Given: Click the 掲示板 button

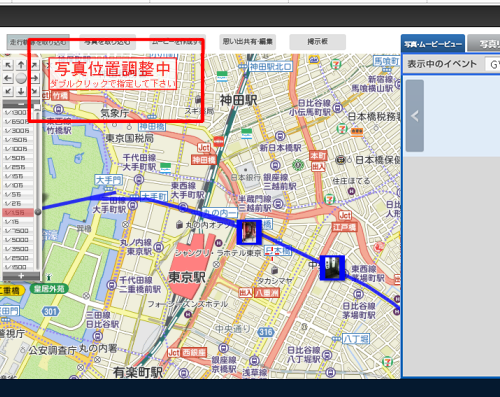Looking at the screenshot, I should point(317,42).
